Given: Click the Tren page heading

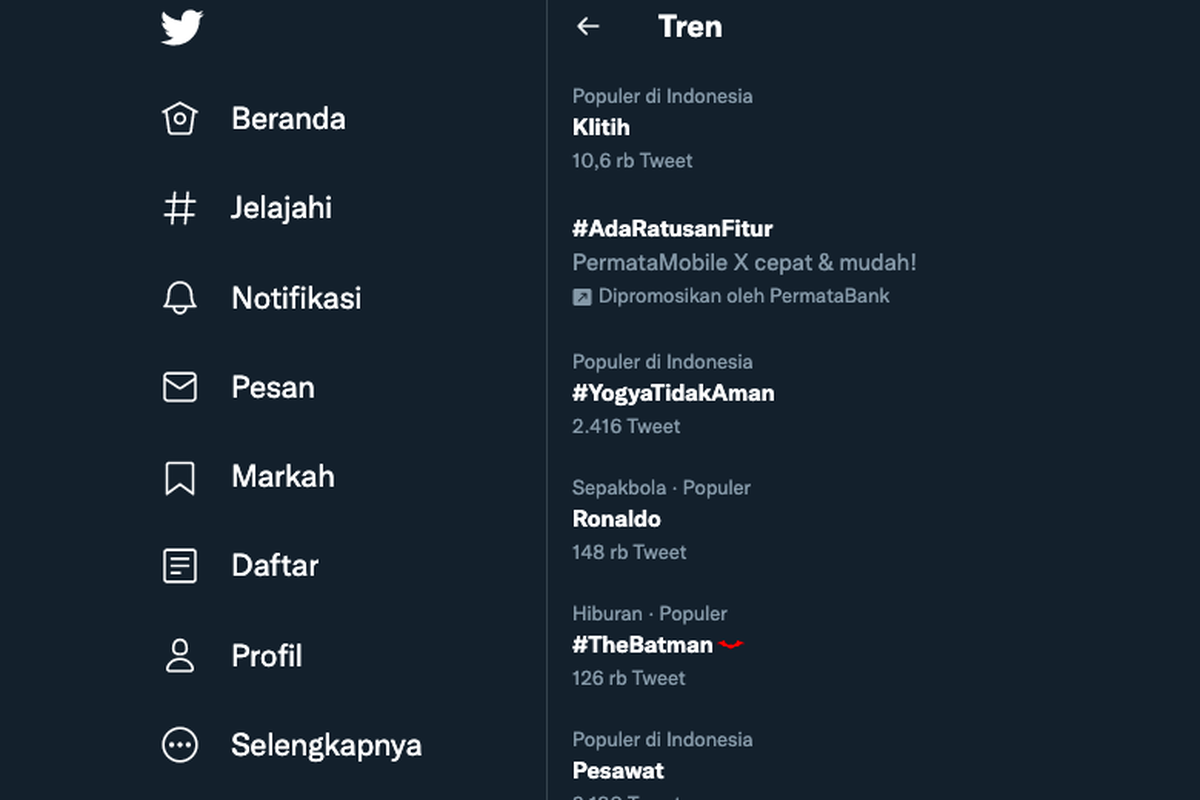Looking at the screenshot, I should tap(689, 27).
